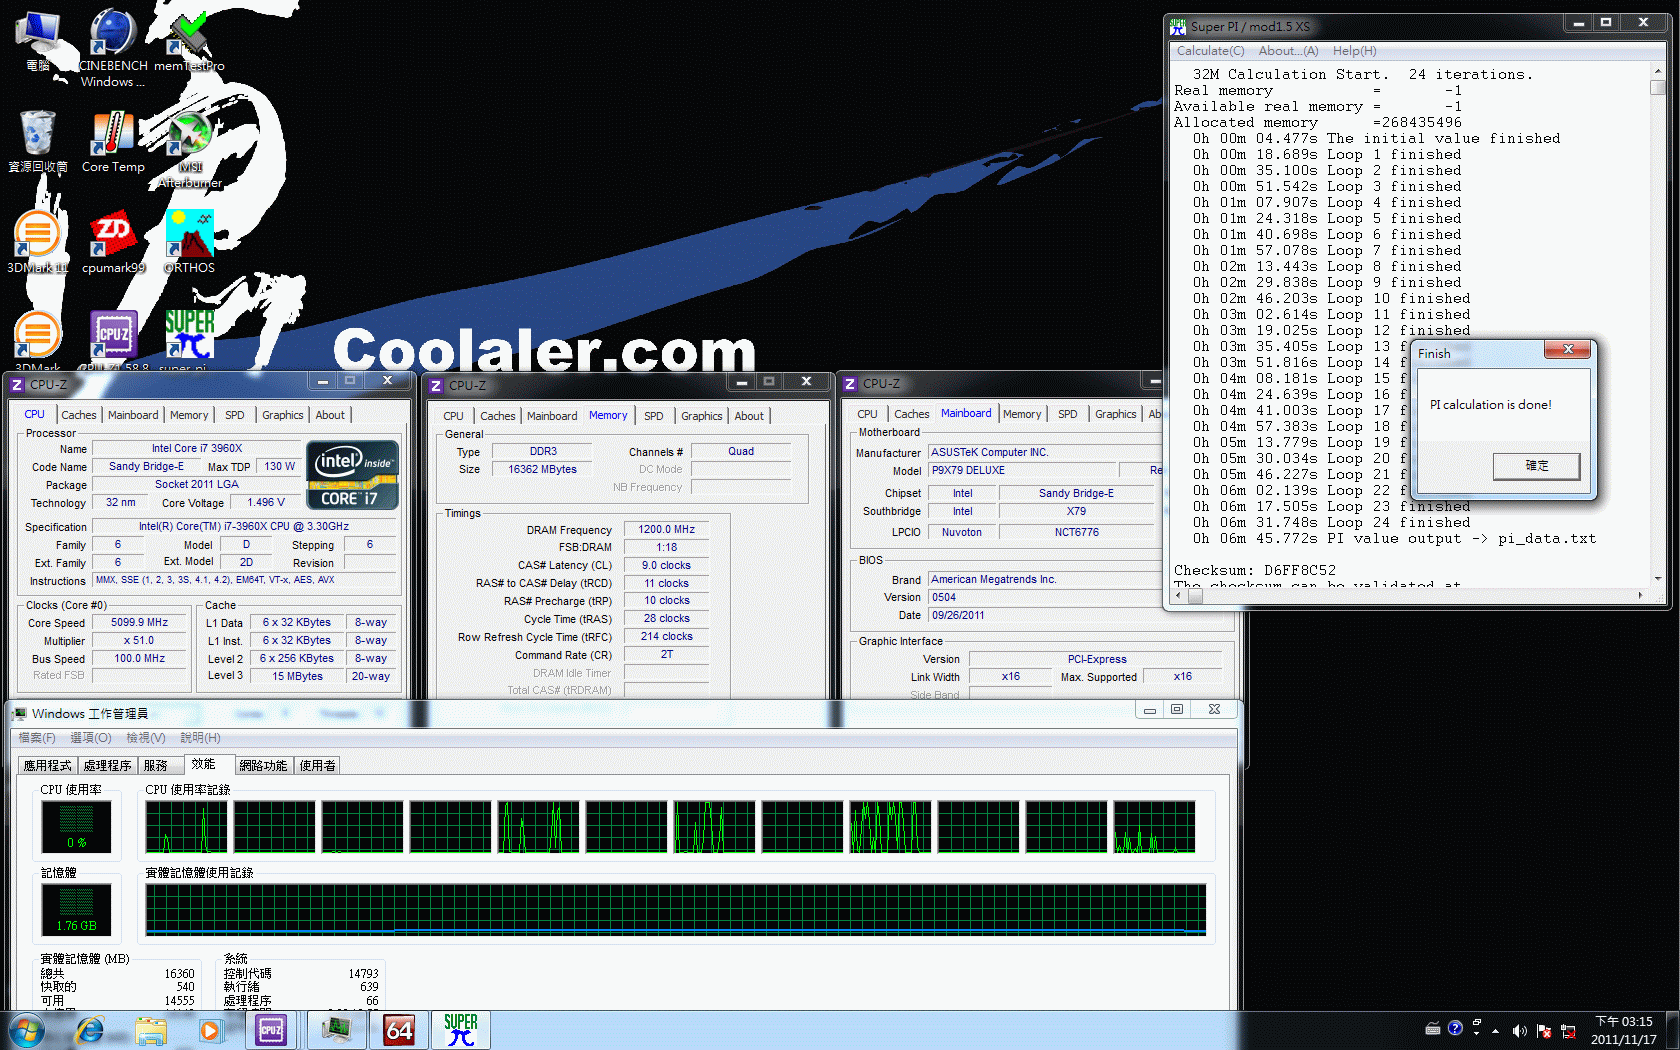Click the Super PI Checksum D6FF8C52 line
The image size is (1680, 1050).
[1255, 570]
